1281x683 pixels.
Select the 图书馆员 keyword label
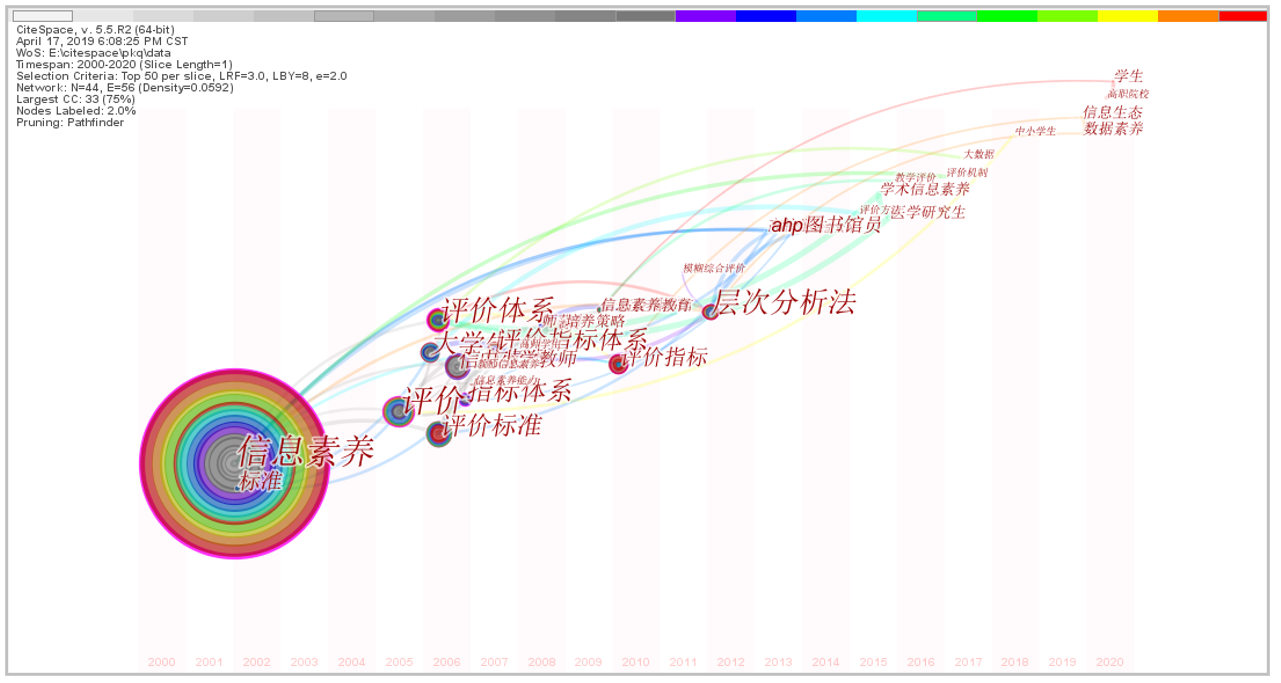tap(843, 225)
